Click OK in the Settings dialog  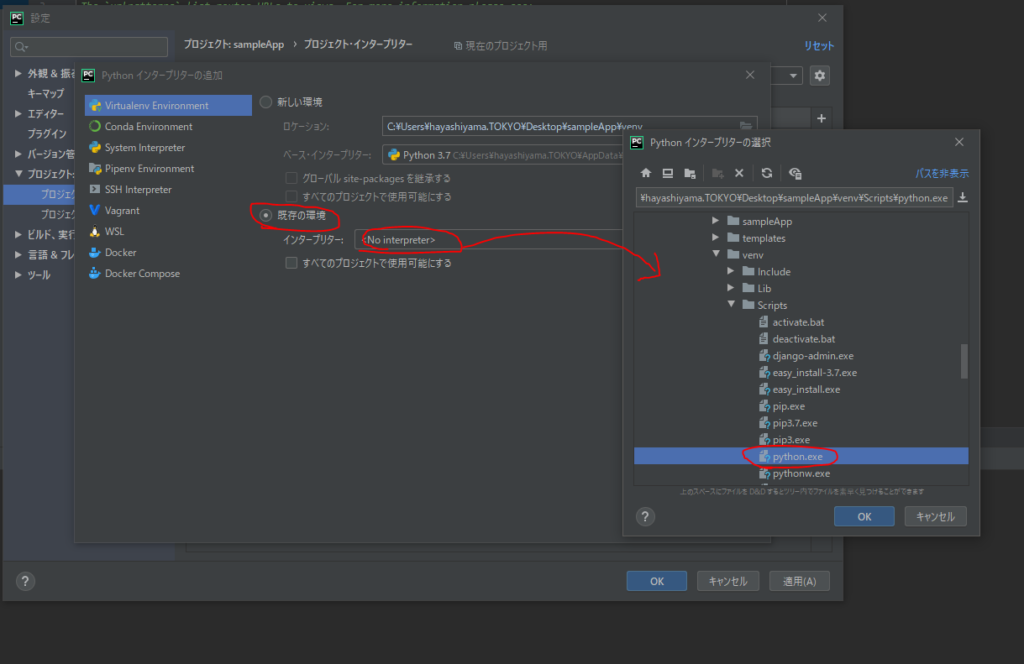pyautogui.click(x=656, y=581)
